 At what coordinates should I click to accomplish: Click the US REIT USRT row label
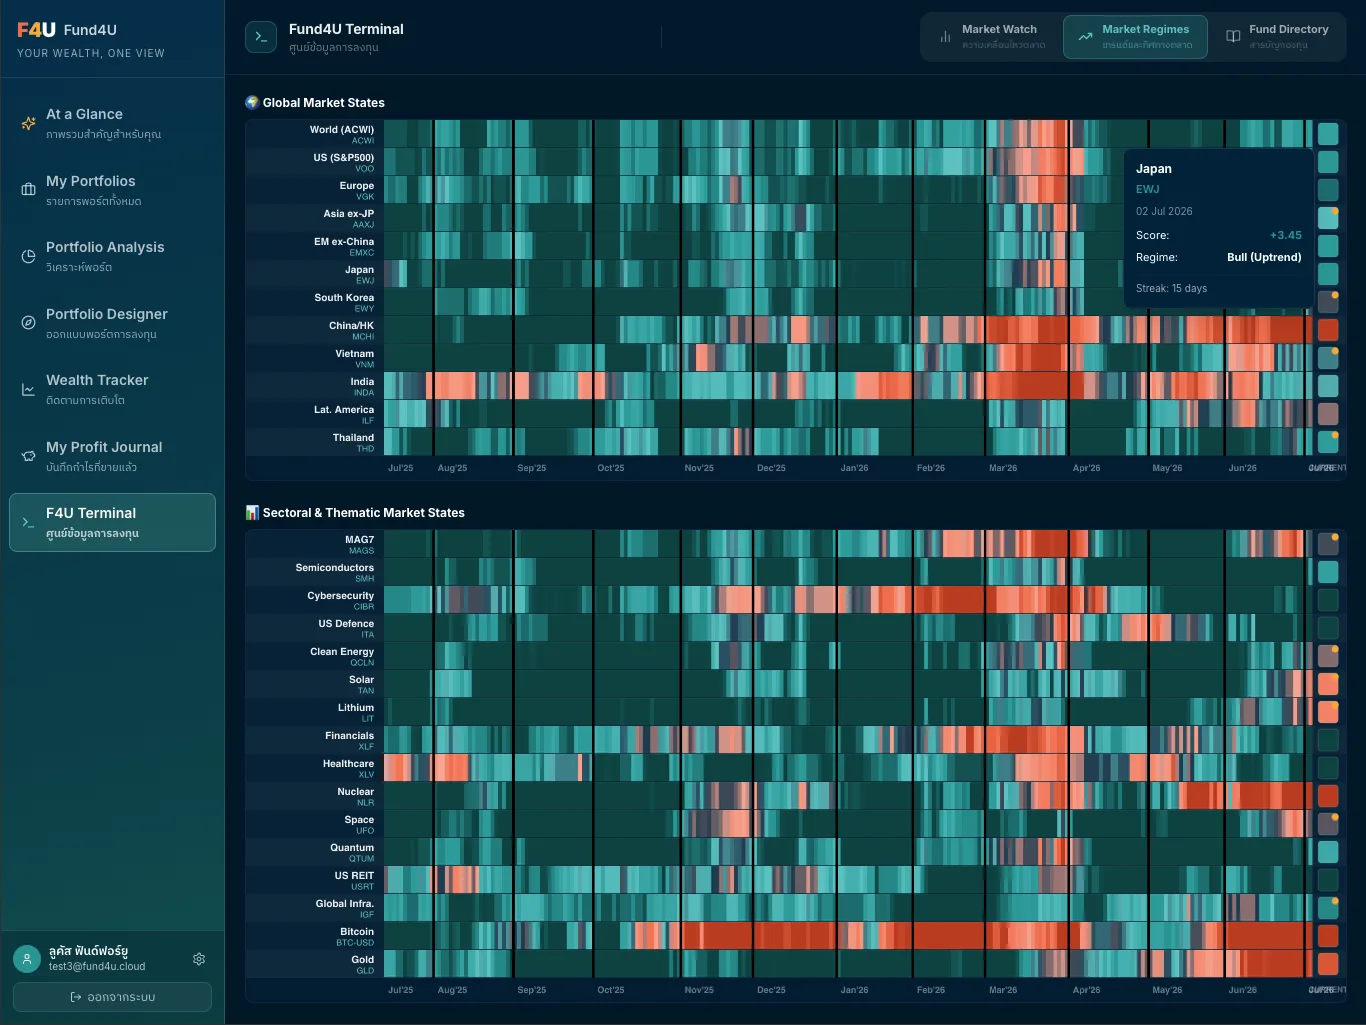pyautogui.click(x=354, y=880)
